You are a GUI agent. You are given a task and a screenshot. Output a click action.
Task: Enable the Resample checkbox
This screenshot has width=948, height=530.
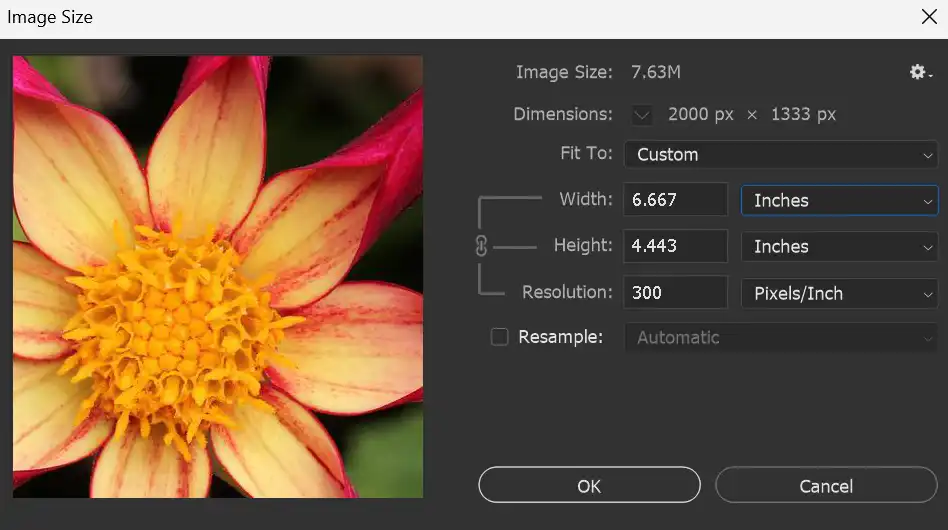point(499,337)
